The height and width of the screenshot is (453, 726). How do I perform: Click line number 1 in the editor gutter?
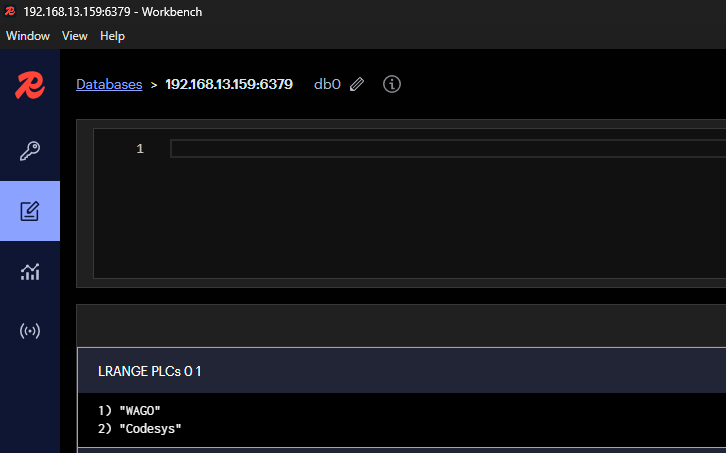coord(140,149)
